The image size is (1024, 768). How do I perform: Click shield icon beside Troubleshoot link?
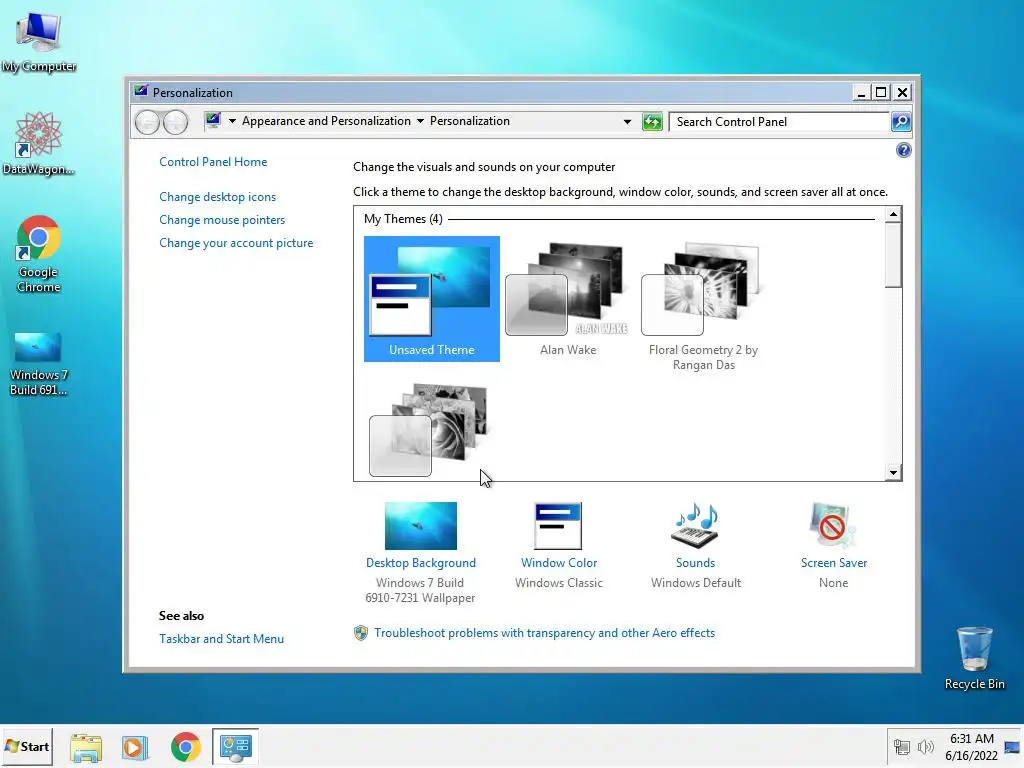click(x=360, y=633)
